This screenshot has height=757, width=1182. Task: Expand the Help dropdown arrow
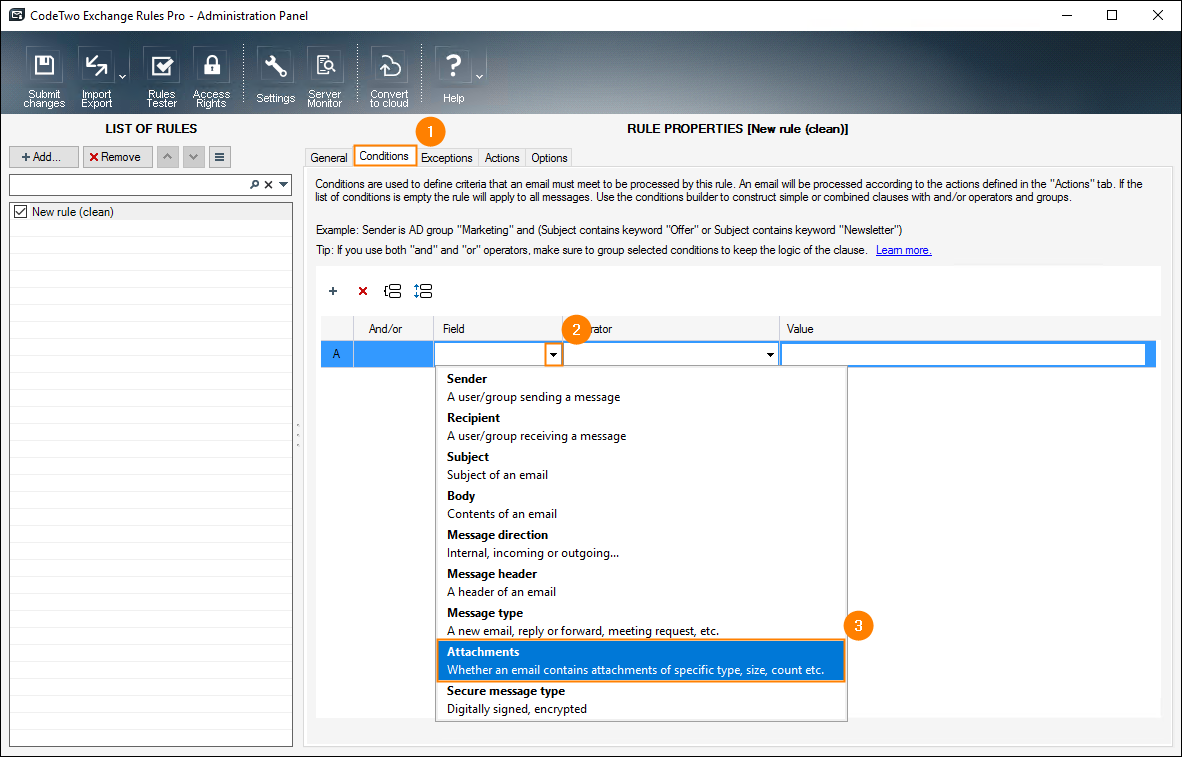click(x=479, y=77)
